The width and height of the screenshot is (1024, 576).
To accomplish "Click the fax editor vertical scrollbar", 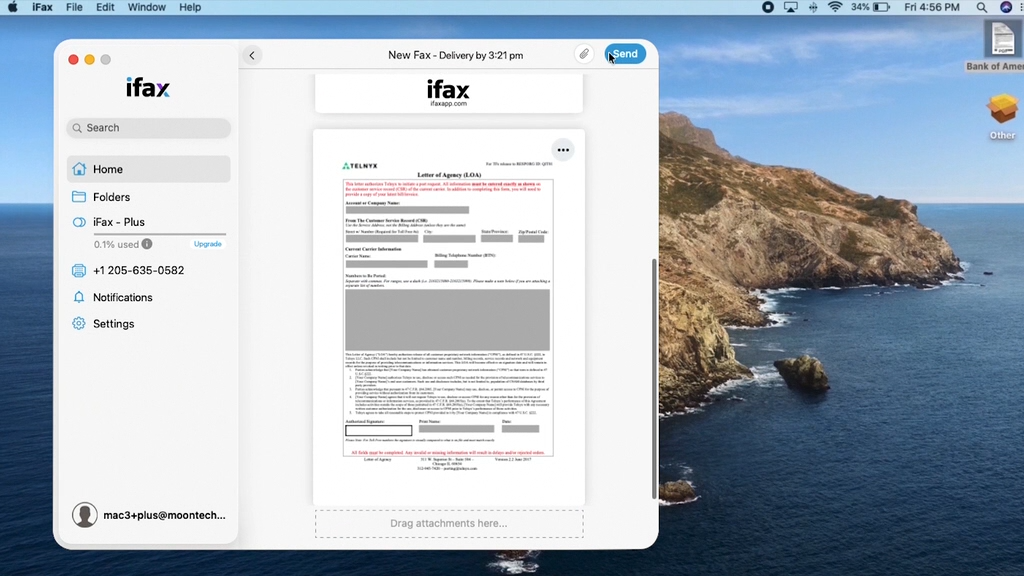I will 654,379.
